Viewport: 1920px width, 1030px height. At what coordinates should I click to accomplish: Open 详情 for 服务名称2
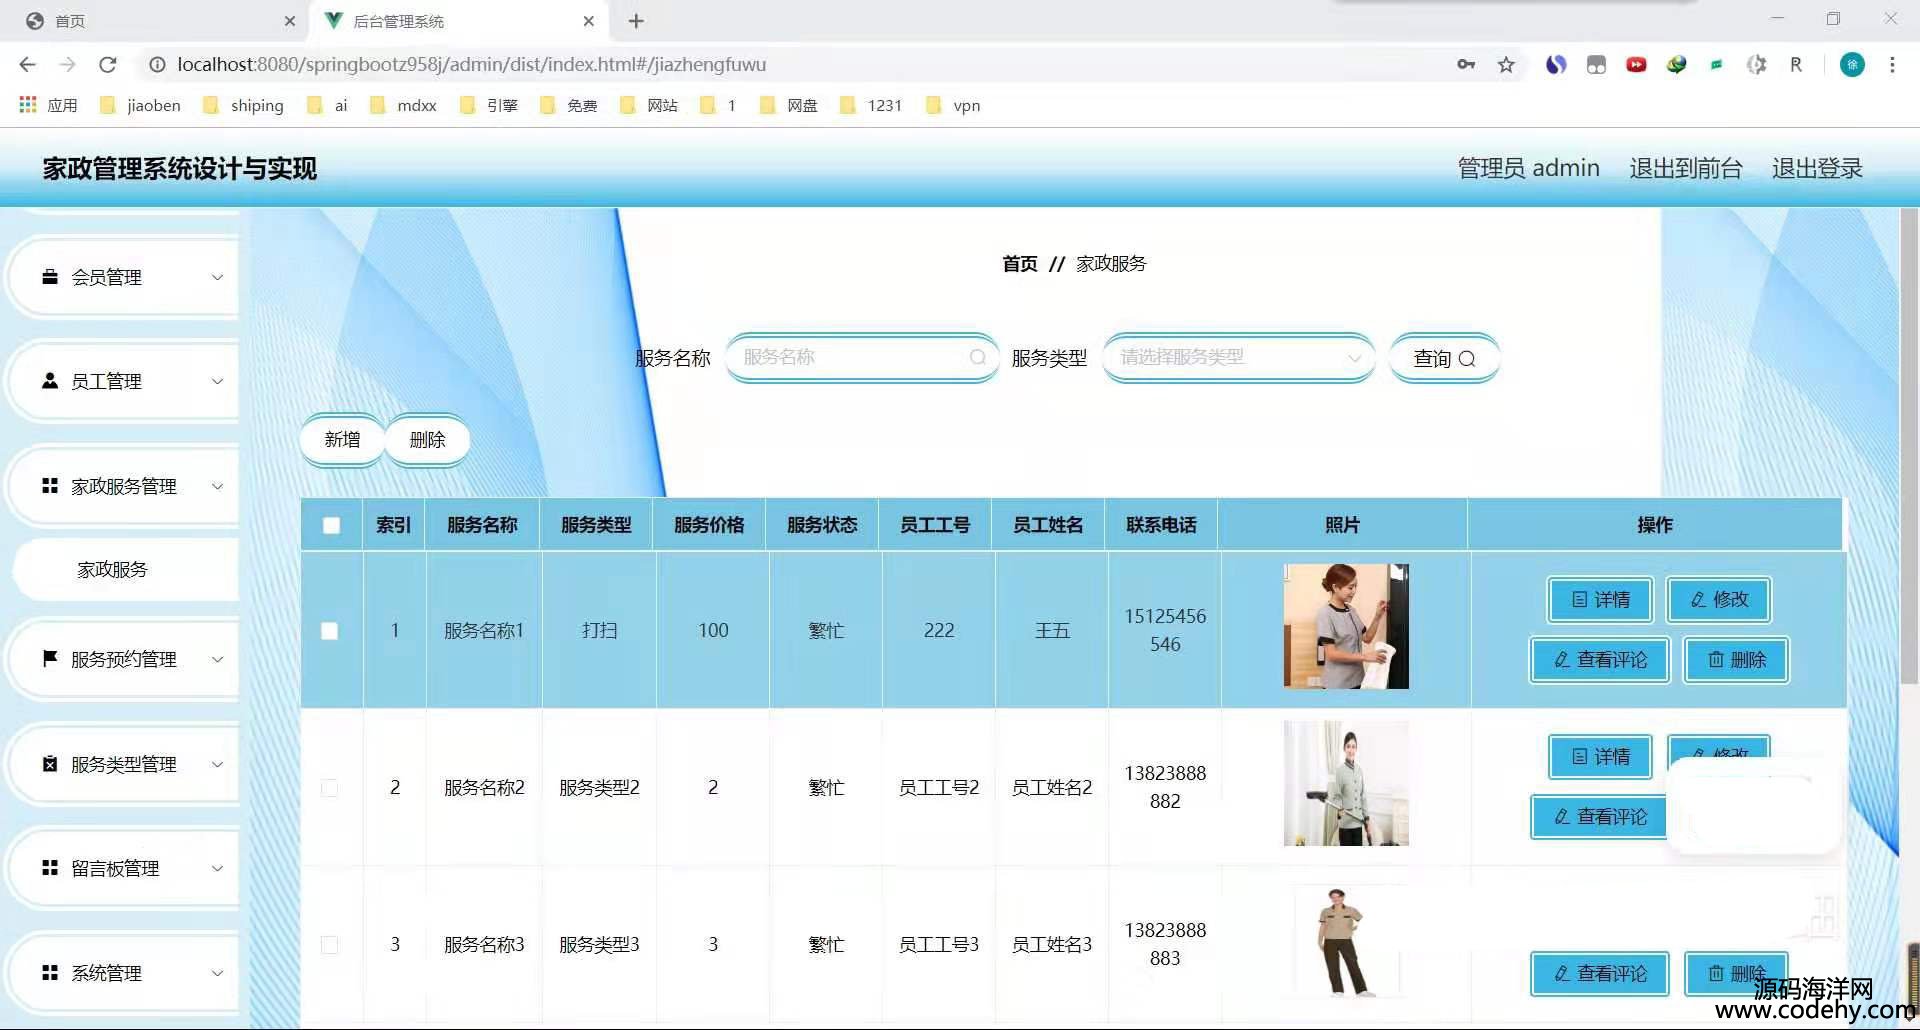click(1600, 757)
